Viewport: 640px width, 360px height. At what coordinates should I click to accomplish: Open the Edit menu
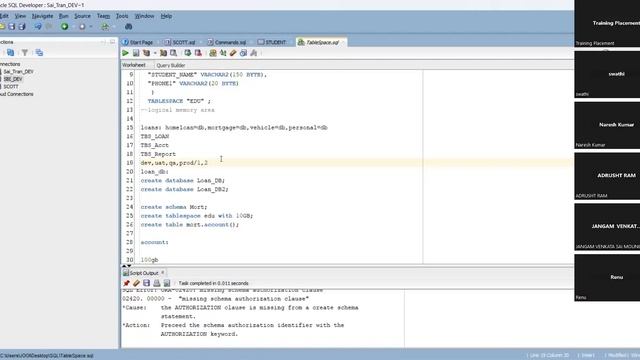4,16
